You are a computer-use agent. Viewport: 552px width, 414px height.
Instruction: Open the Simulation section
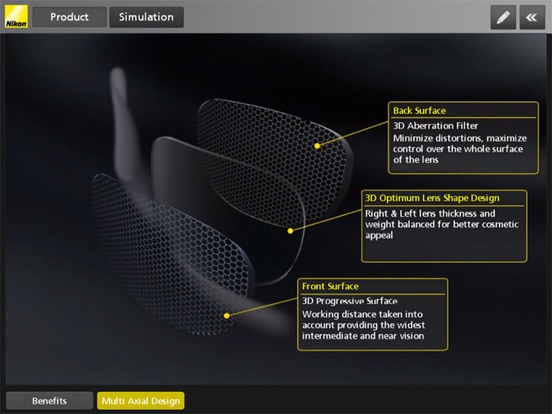[146, 17]
